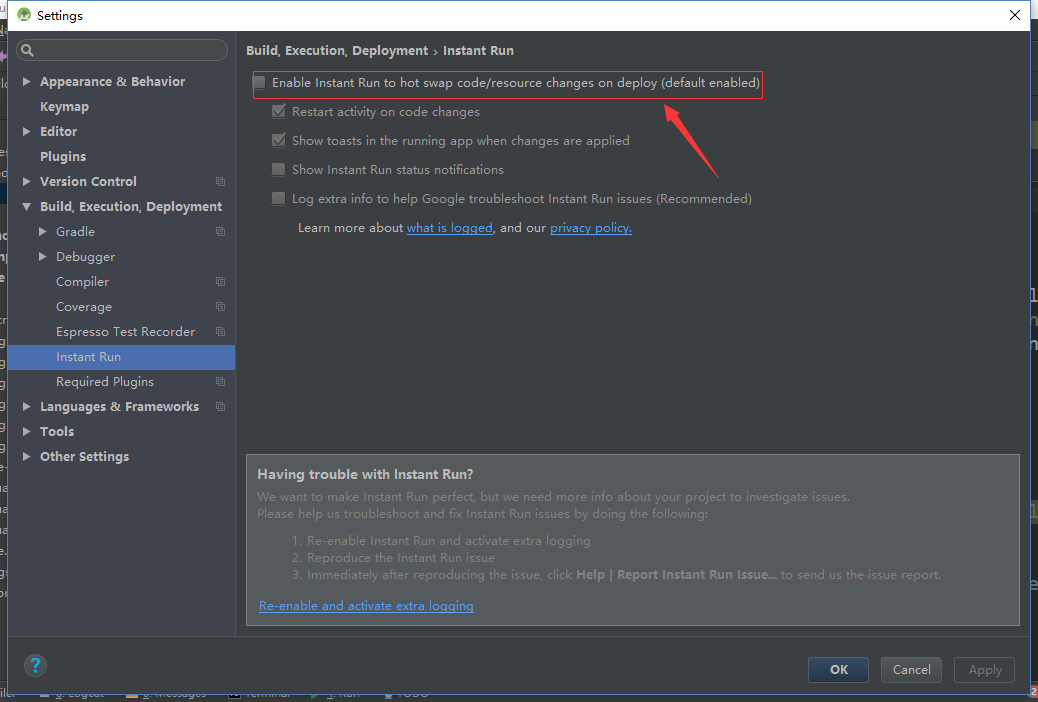The height and width of the screenshot is (702, 1038).
Task: Toggle Restart activity on code changes
Action: pos(279,111)
